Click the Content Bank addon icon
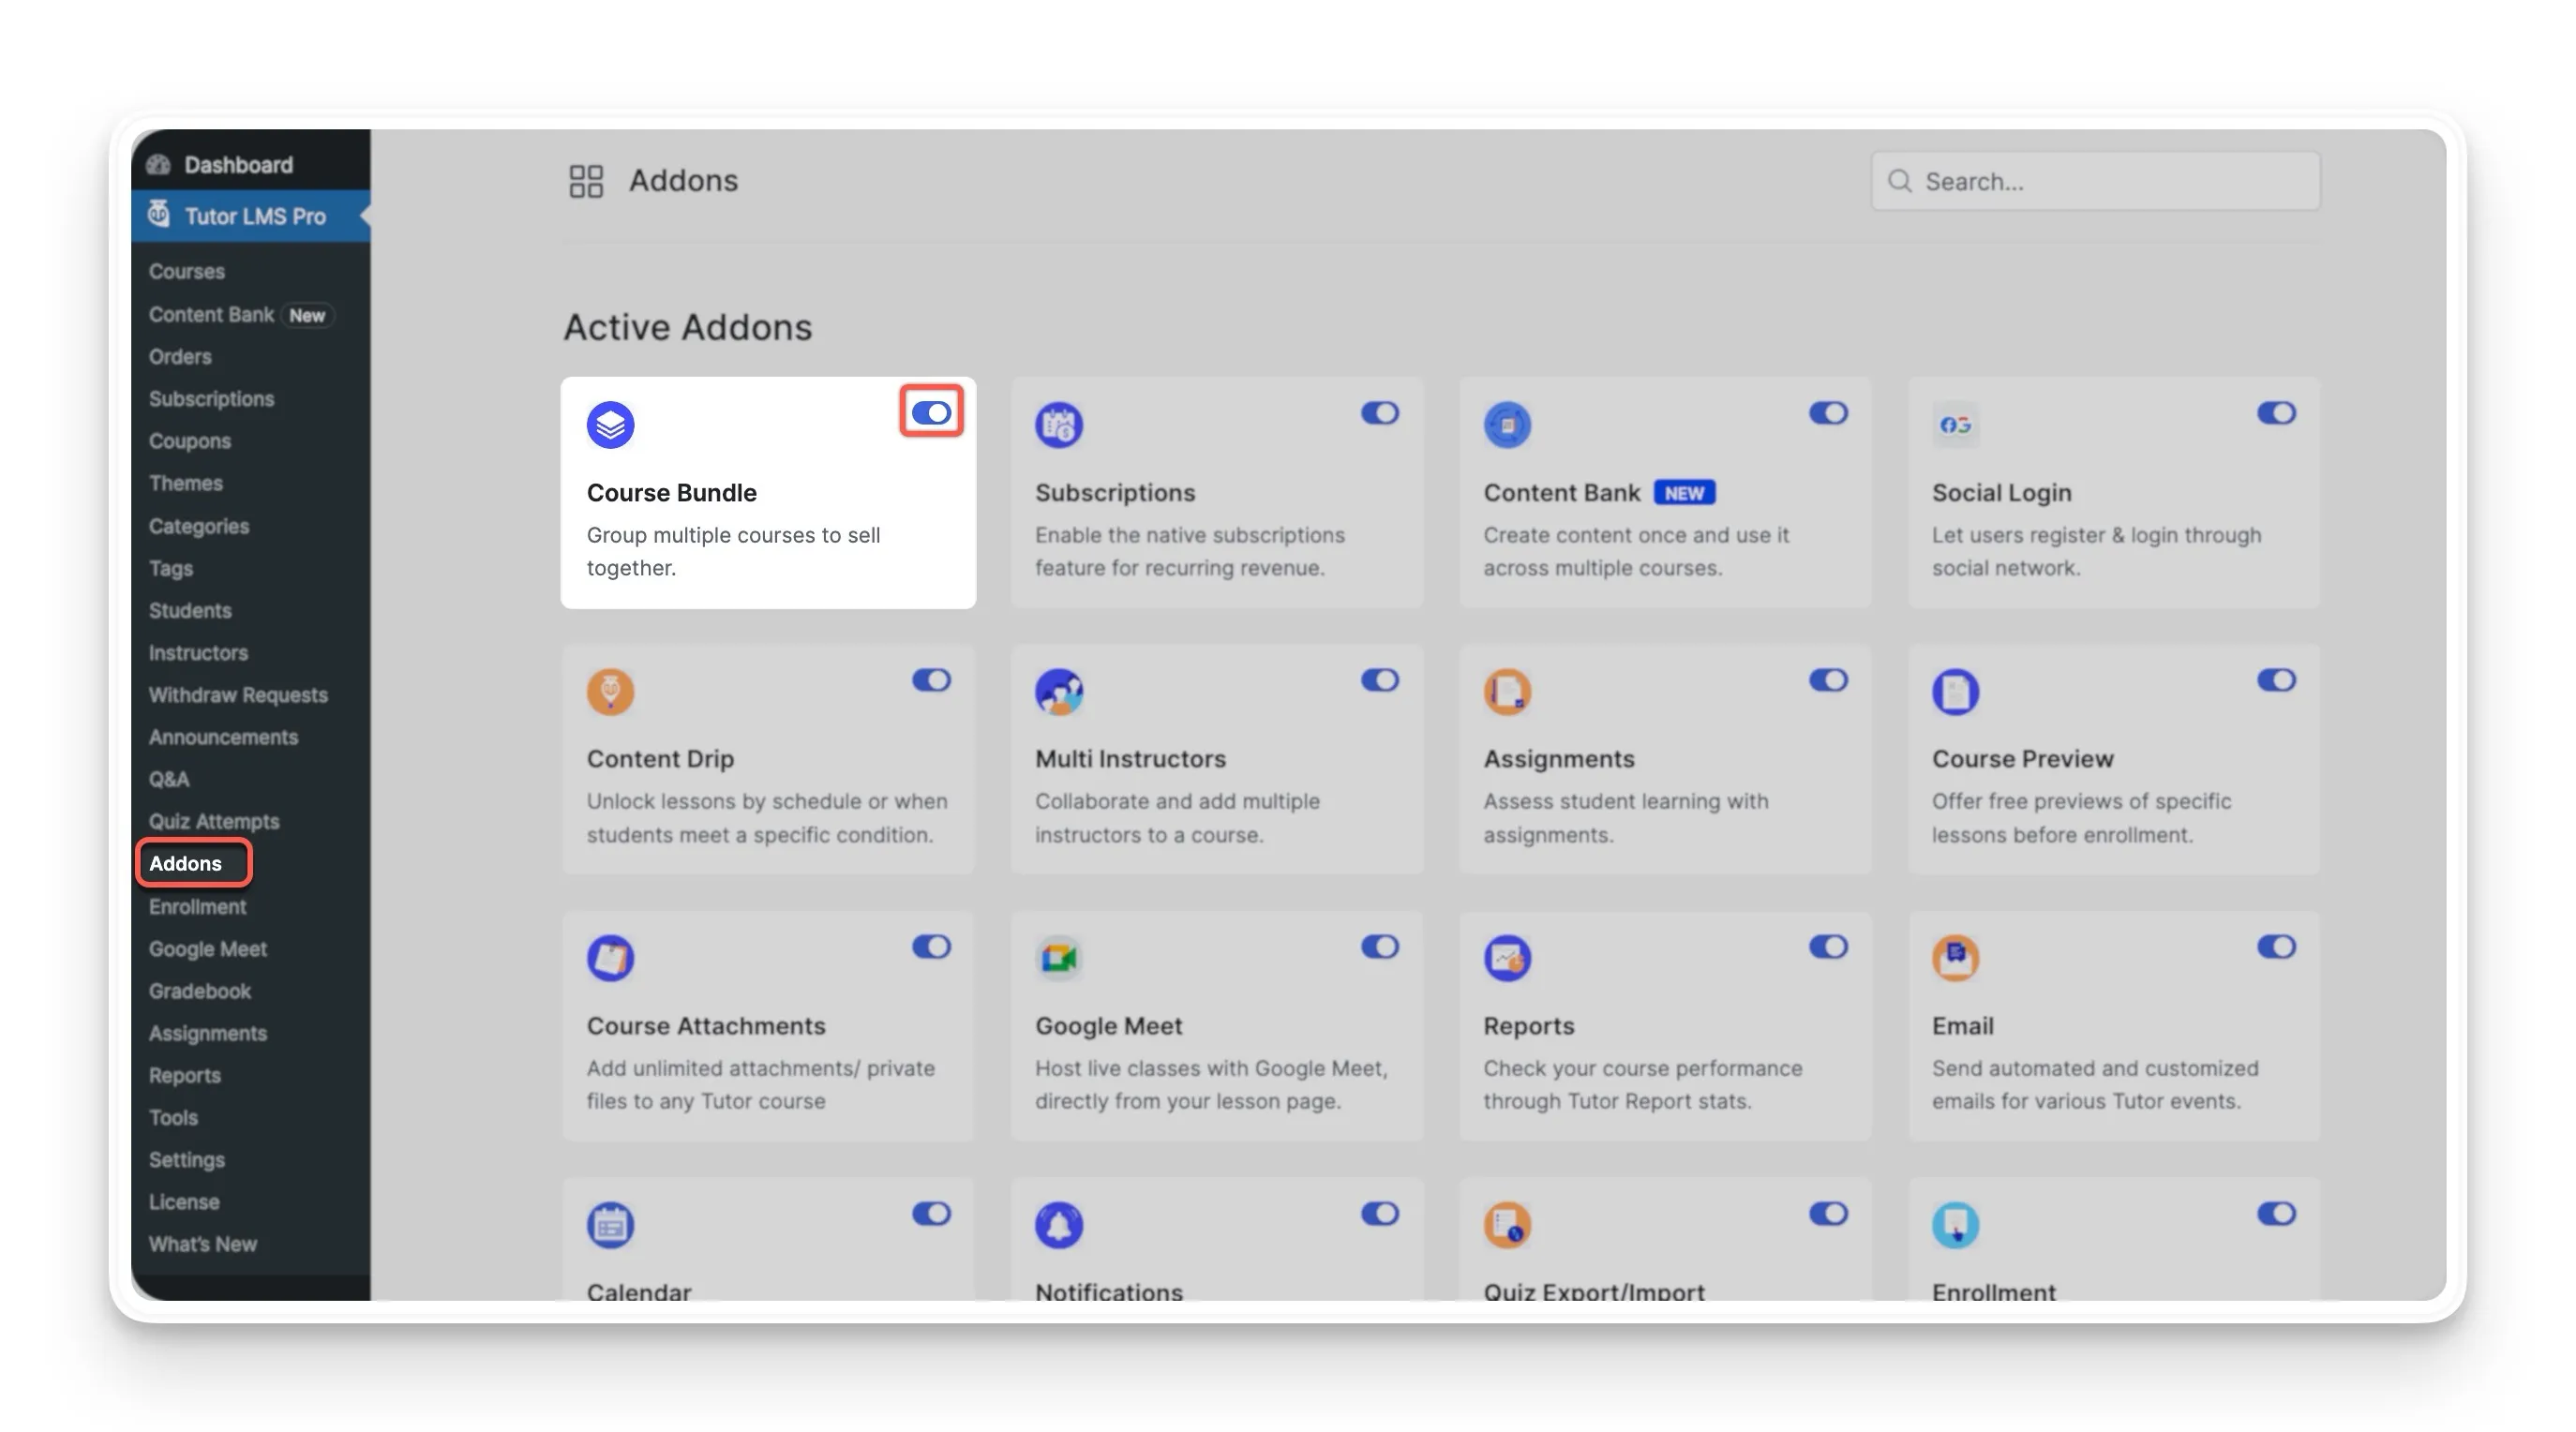The width and height of the screenshot is (2576, 1432). [1507, 425]
